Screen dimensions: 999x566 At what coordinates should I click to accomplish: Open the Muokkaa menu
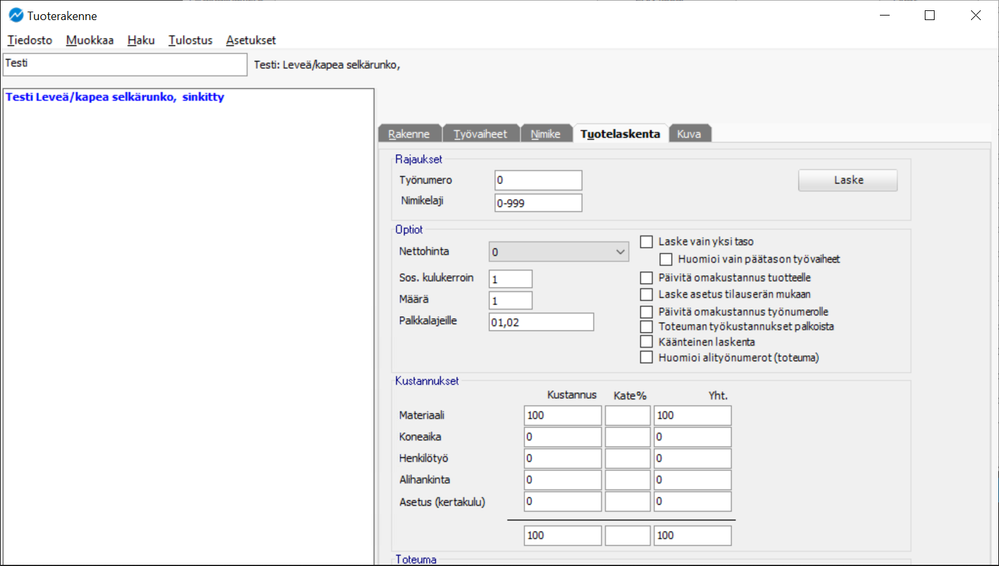(x=90, y=40)
